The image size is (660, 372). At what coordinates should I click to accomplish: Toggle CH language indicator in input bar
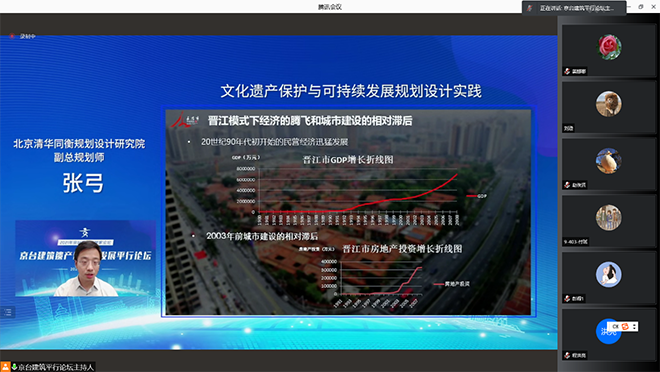tap(615, 326)
